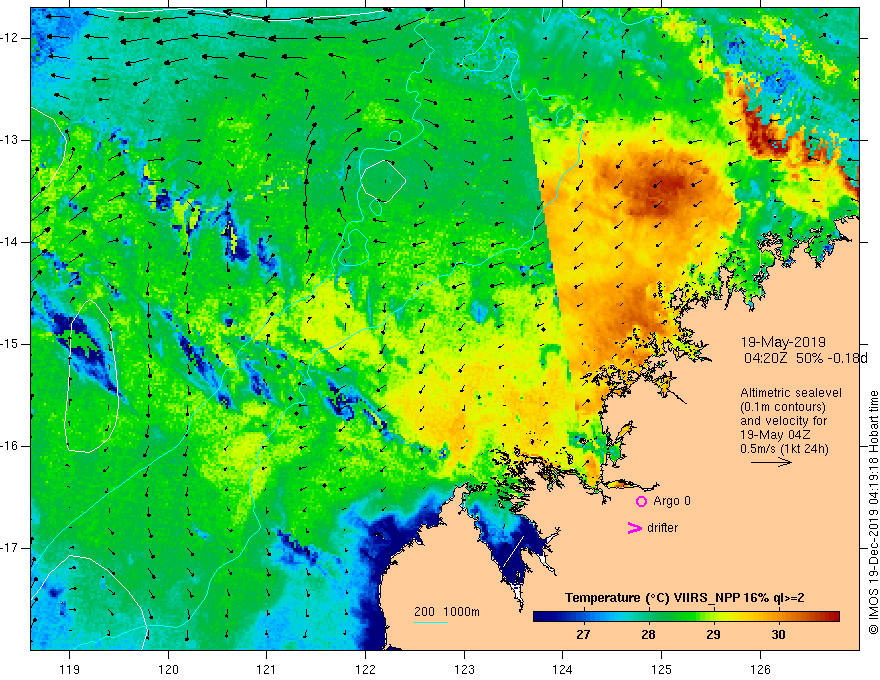880x680 pixels.
Task: Click the '0.5m/s (1kt 24h)' text
Action: tap(784, 449)
